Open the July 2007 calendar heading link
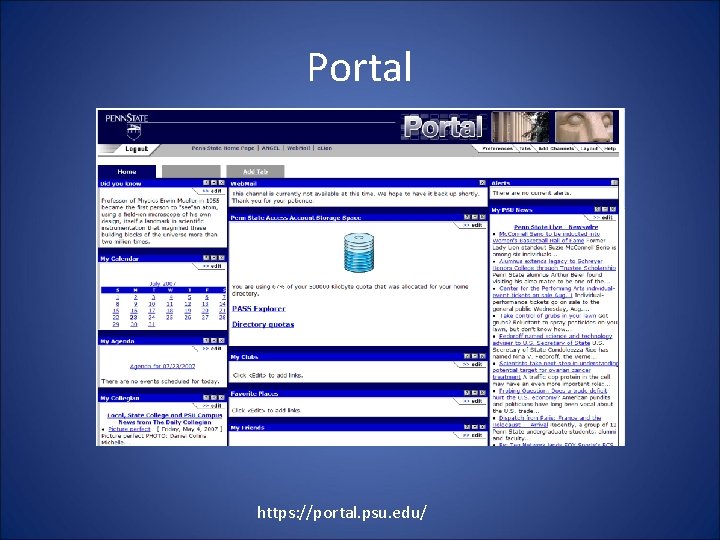 pyautogui.click(x=163, y=284)
